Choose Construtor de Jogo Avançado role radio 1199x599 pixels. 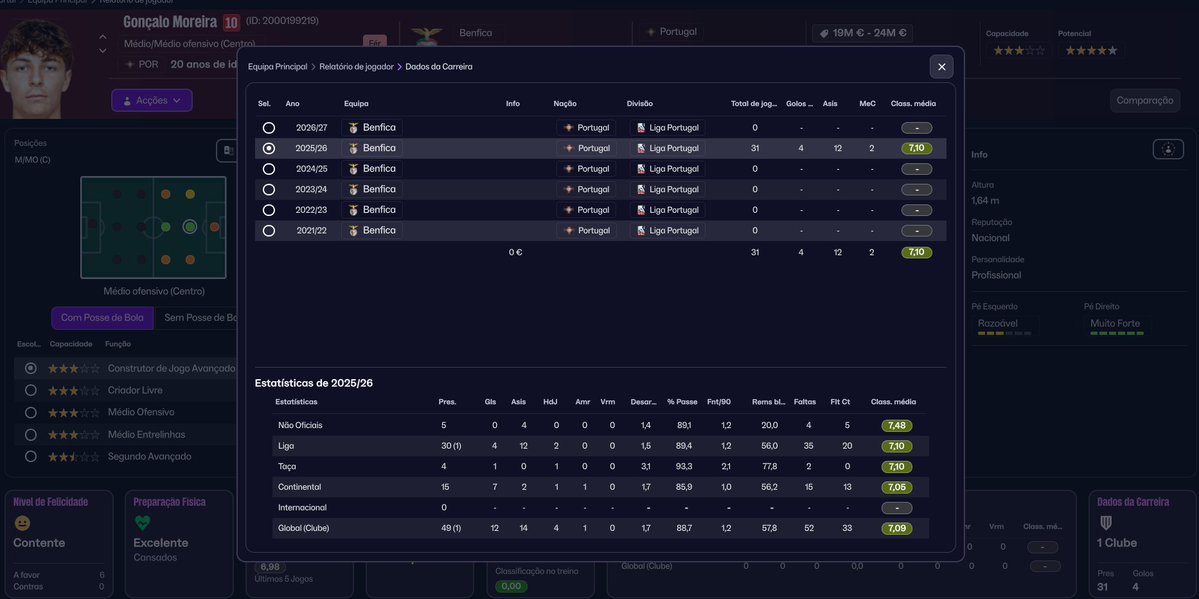point(31,368)
